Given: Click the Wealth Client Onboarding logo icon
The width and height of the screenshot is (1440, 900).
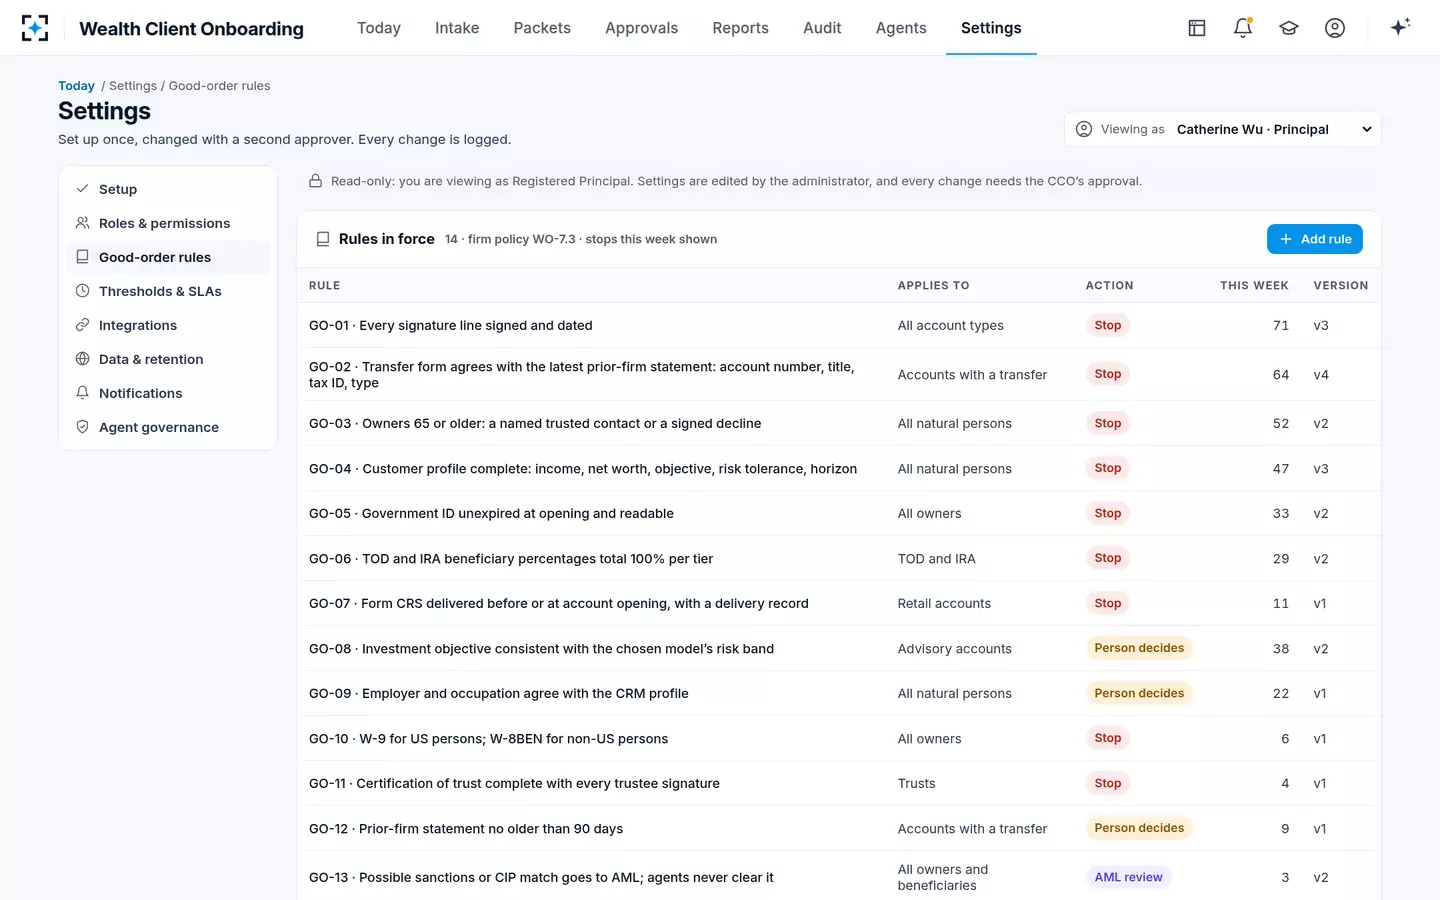Looking at the screenshot, I should tap(35, 28).
